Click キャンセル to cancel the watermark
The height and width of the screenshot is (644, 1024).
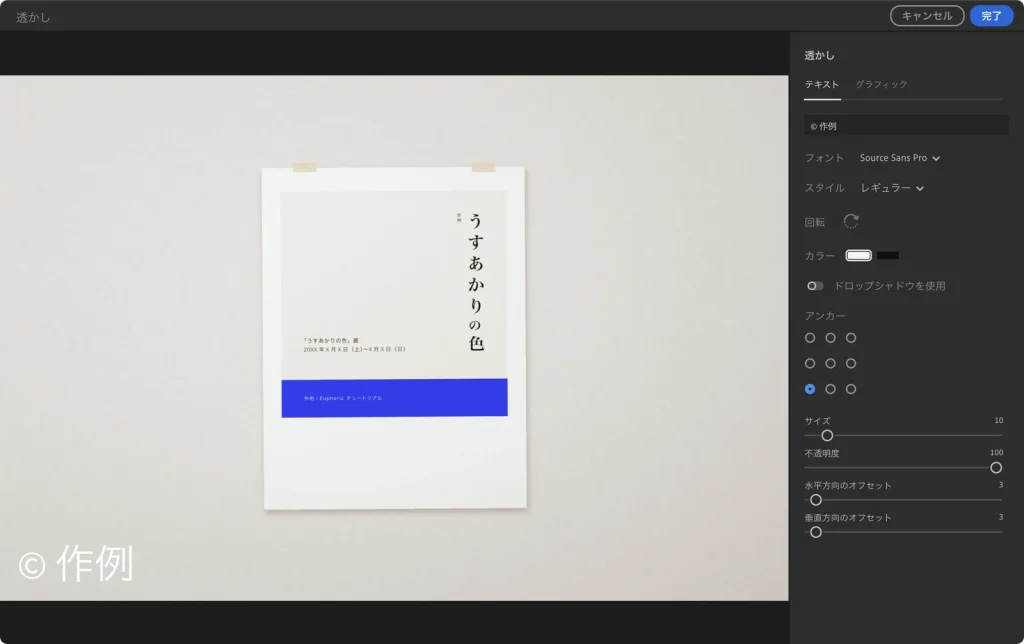coord(927,16)
